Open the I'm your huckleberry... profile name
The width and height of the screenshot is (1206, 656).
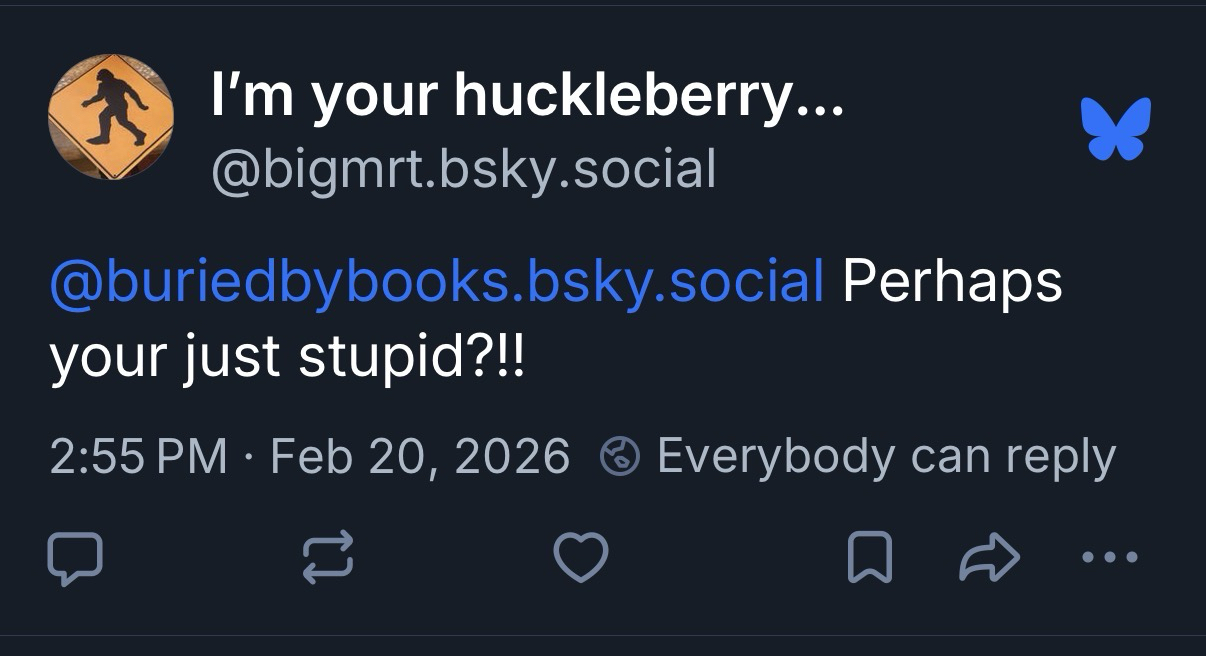(x=528, y=96)
